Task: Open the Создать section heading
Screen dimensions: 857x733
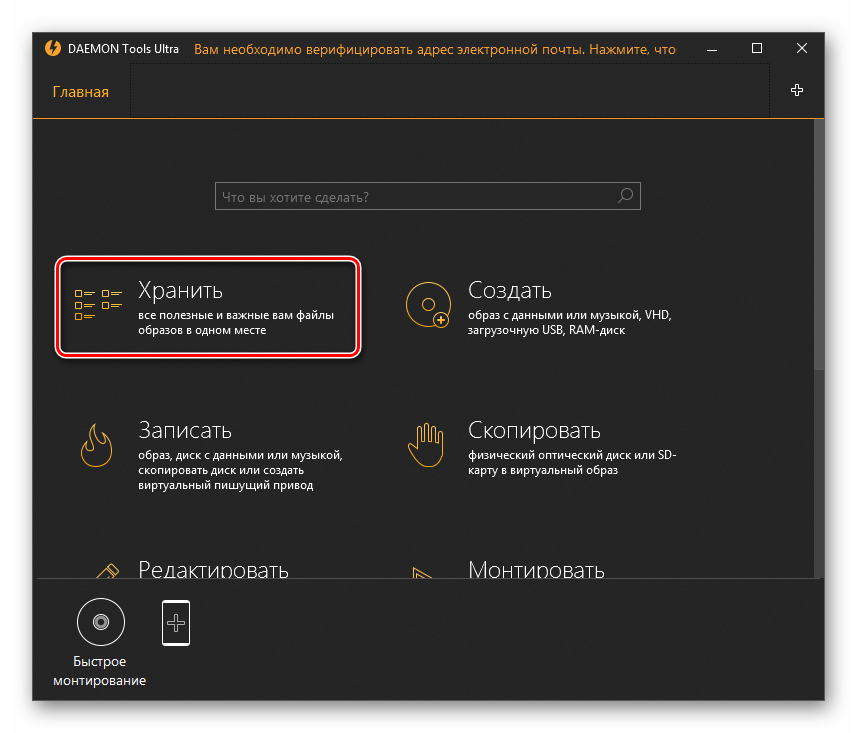Action: click(509, 290)
